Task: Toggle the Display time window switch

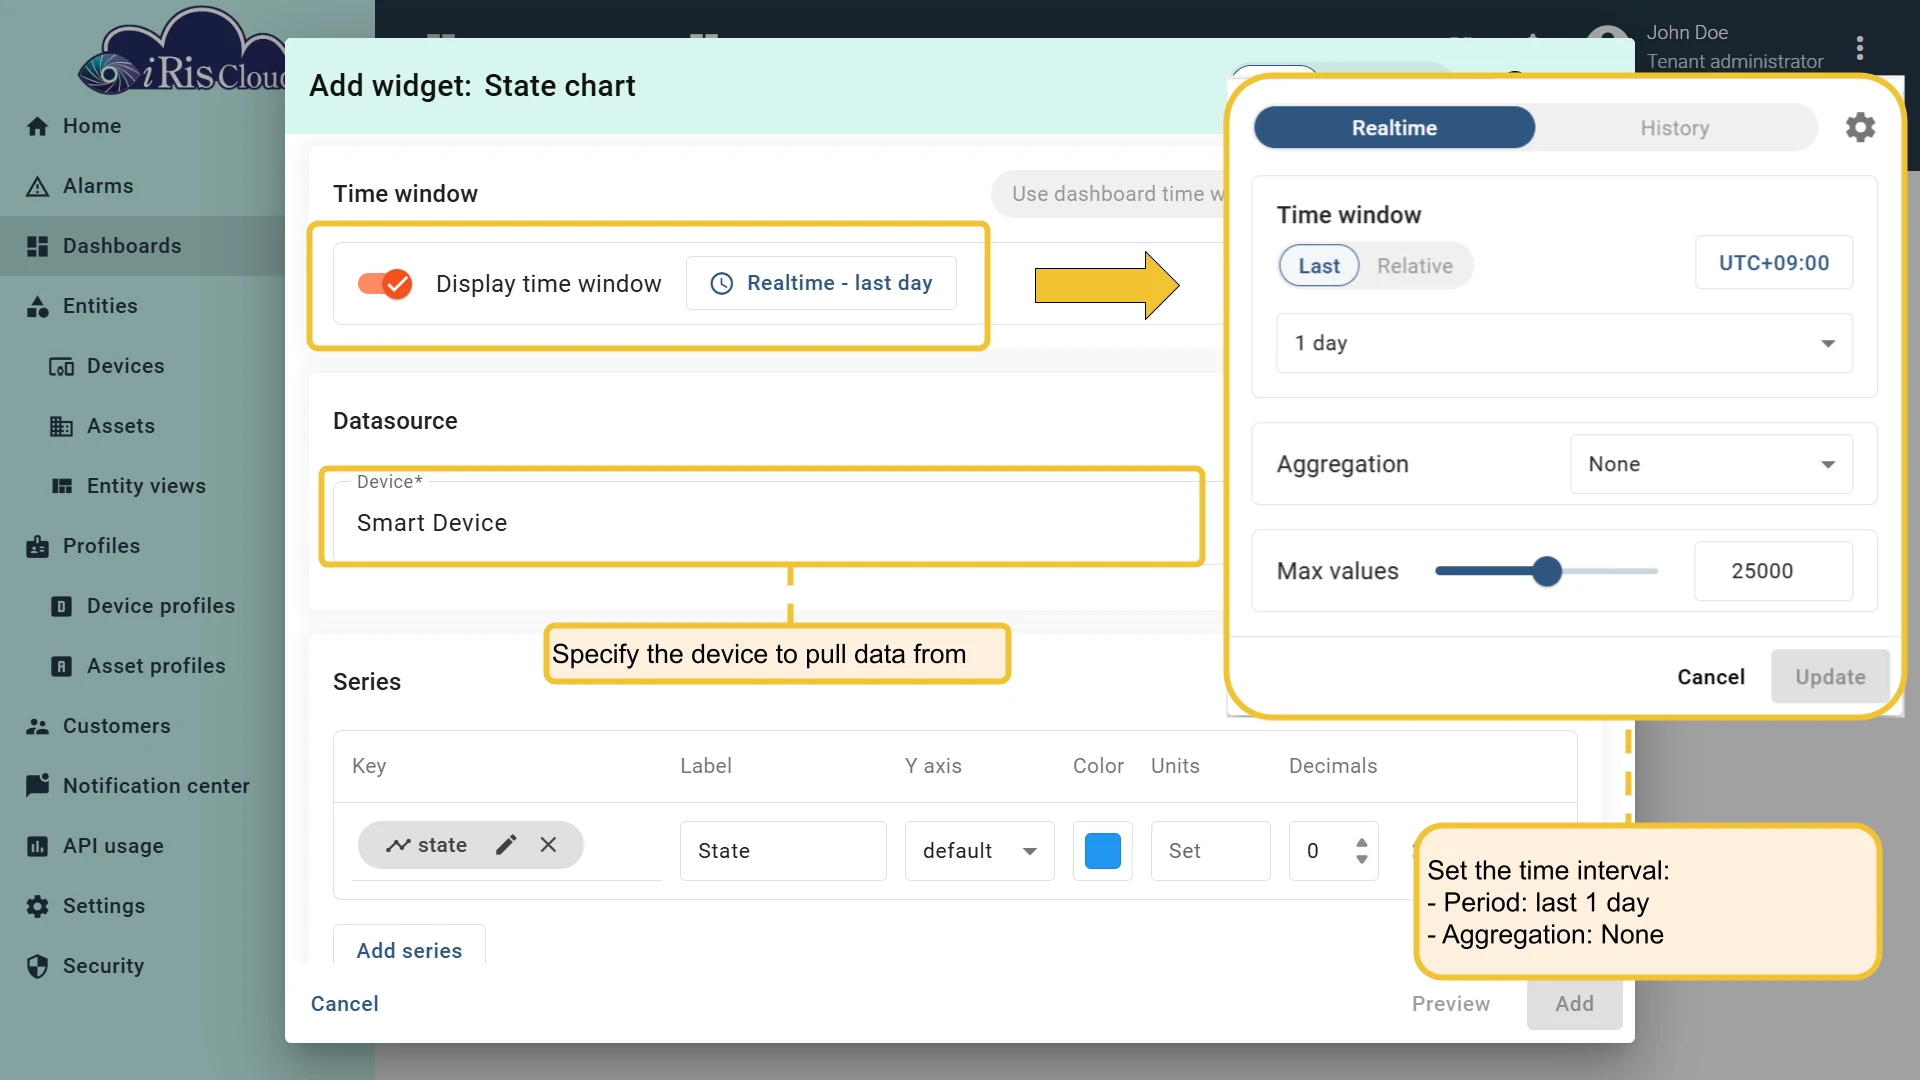Action: (385, 284)
